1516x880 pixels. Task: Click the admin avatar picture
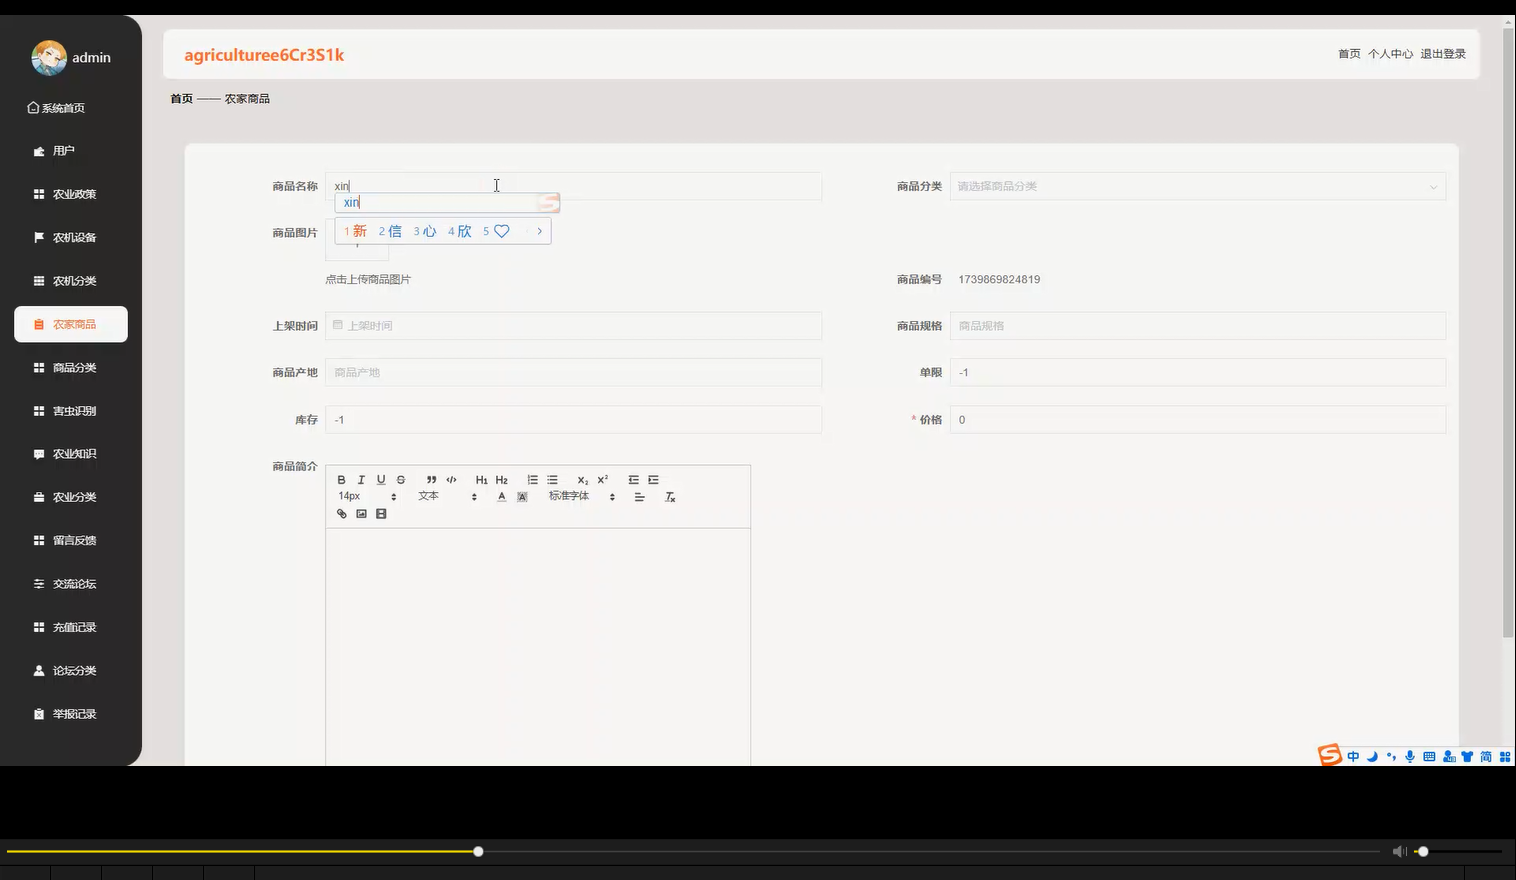point(49,58)
